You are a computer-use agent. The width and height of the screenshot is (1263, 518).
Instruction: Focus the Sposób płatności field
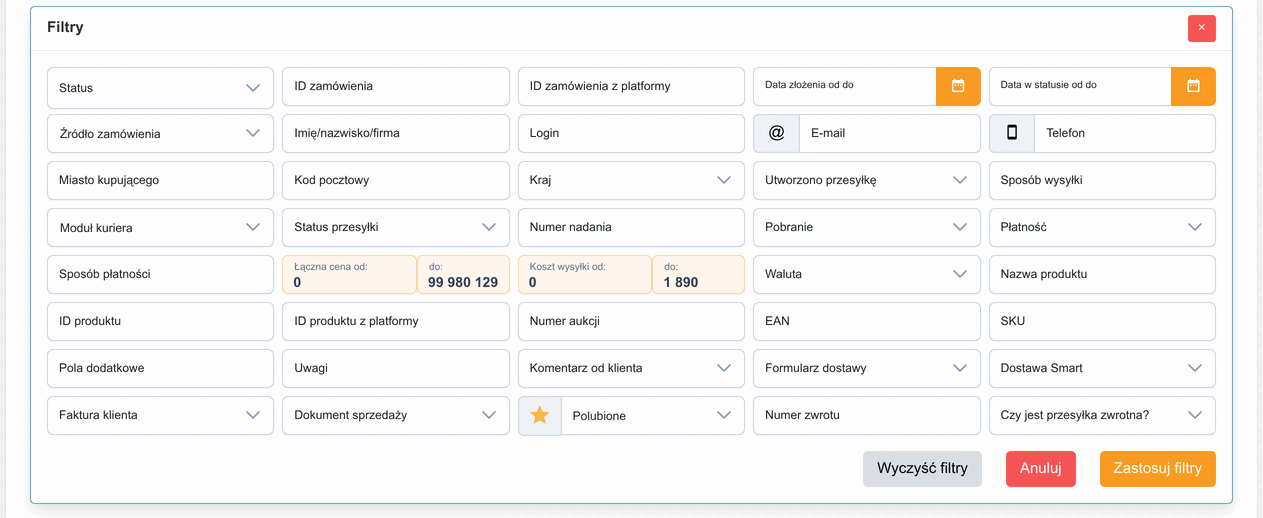160,274
